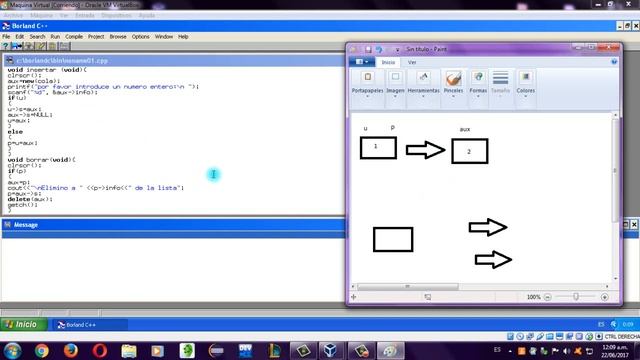Click the Eclipse icon on the taskbar
The height and width of the screenshot is (360, 640).
click(x=216, y=351)
